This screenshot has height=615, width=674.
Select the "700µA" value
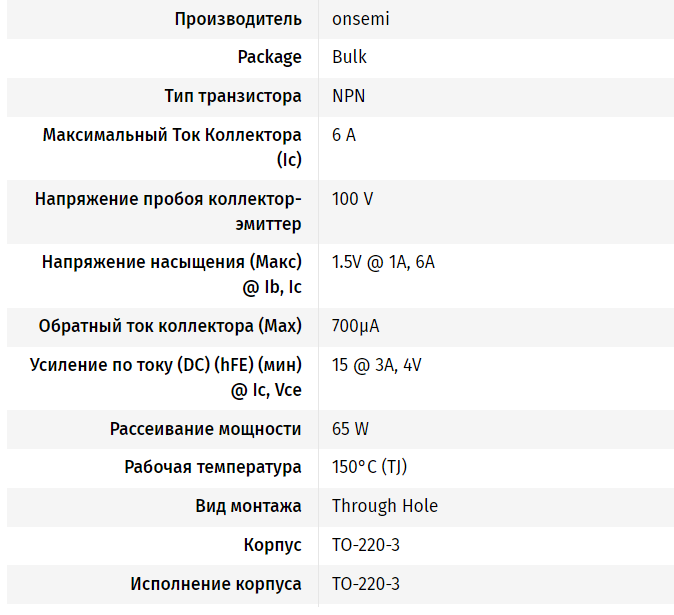click(355, 326)
